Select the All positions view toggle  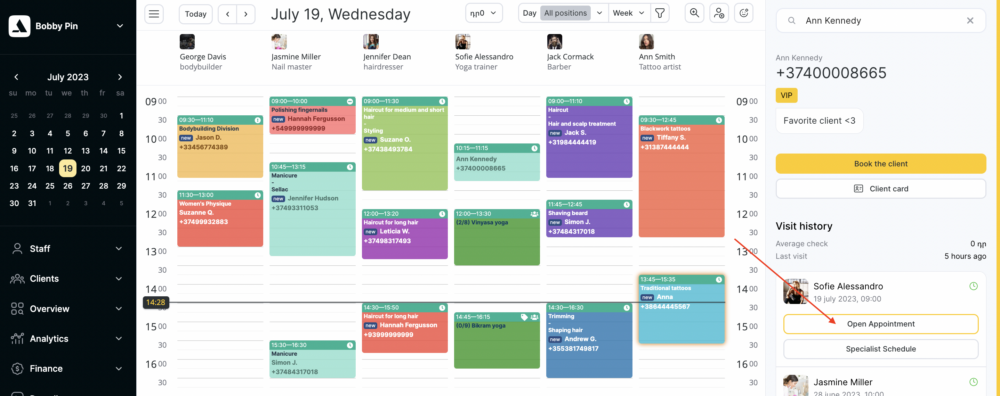[565, 13]
